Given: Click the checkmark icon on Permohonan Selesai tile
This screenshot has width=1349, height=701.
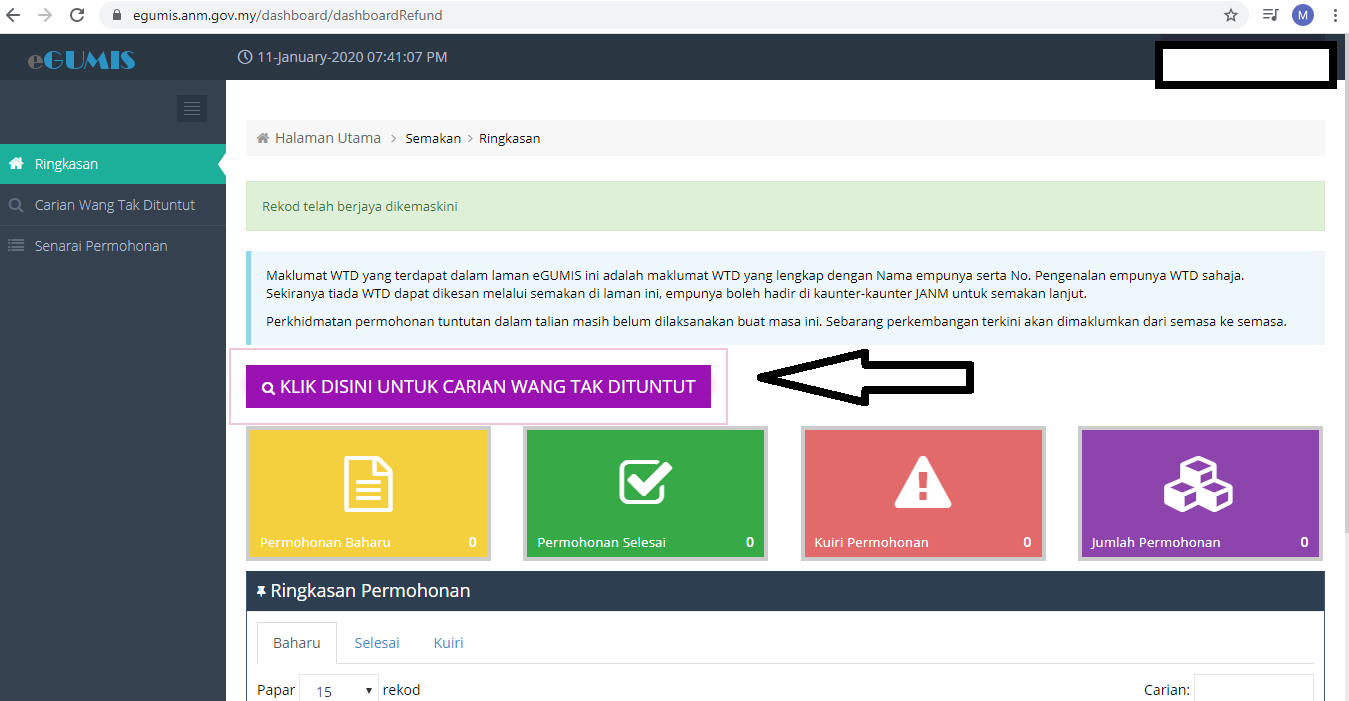Looking at the screenshot, I should (645, 481).
